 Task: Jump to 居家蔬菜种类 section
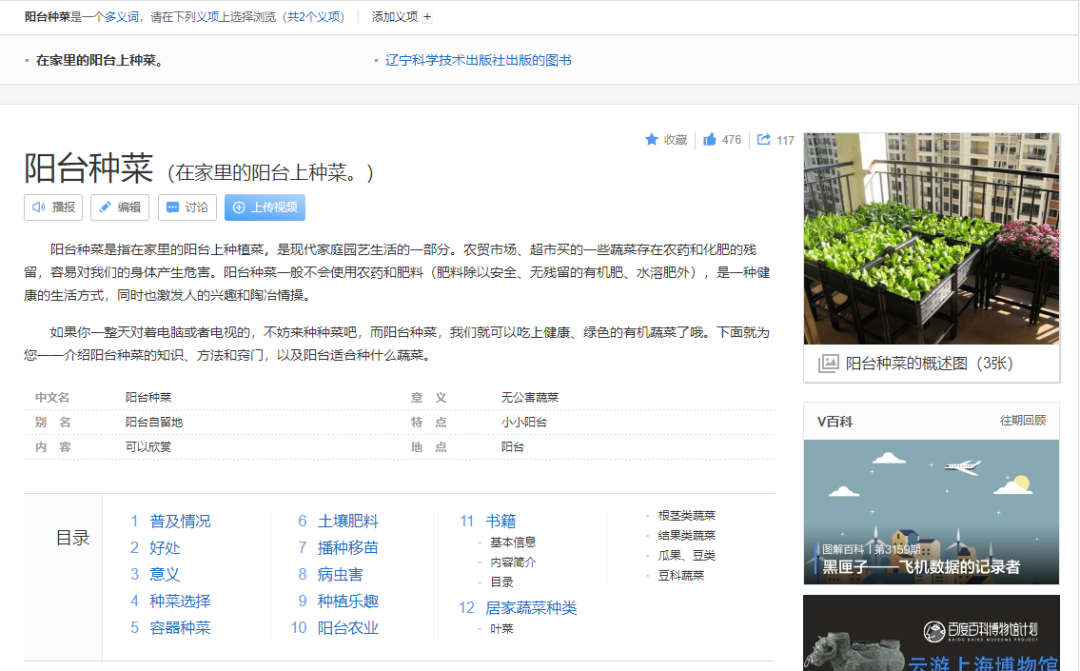tap(531, 608)
